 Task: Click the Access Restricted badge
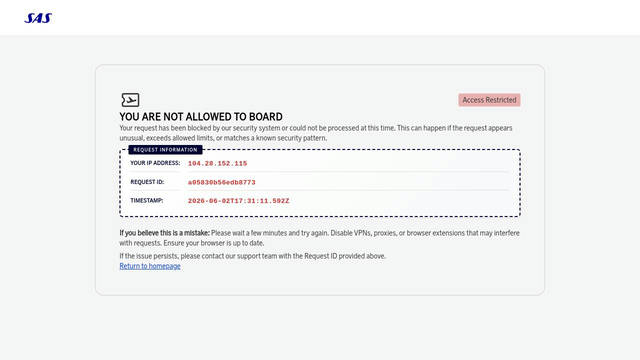[489, 100]
